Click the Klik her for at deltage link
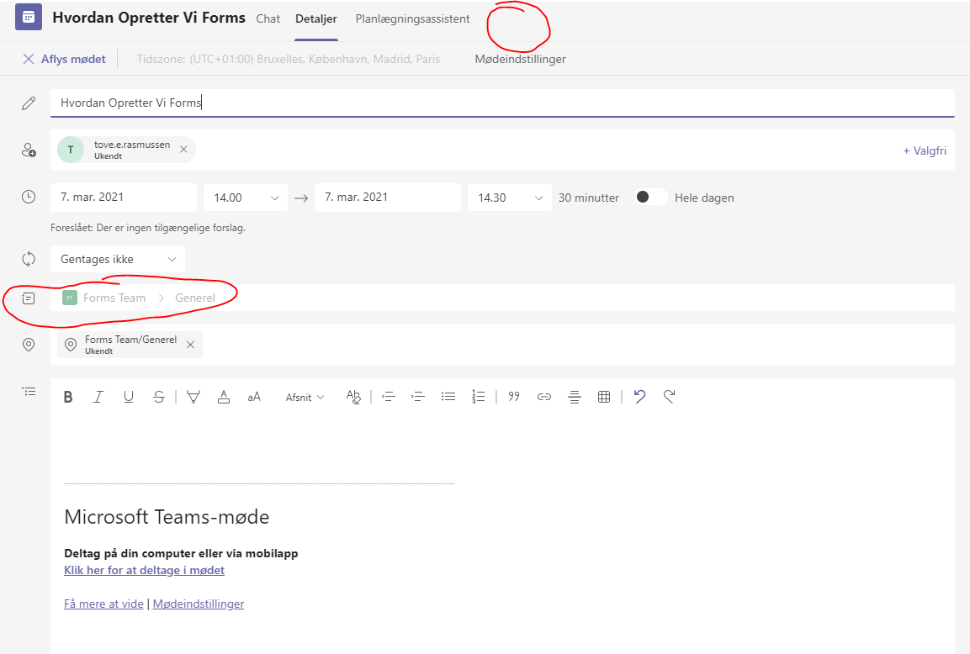Image resolution: width=970 pixels, height=654 pixels. click(144, 570)
